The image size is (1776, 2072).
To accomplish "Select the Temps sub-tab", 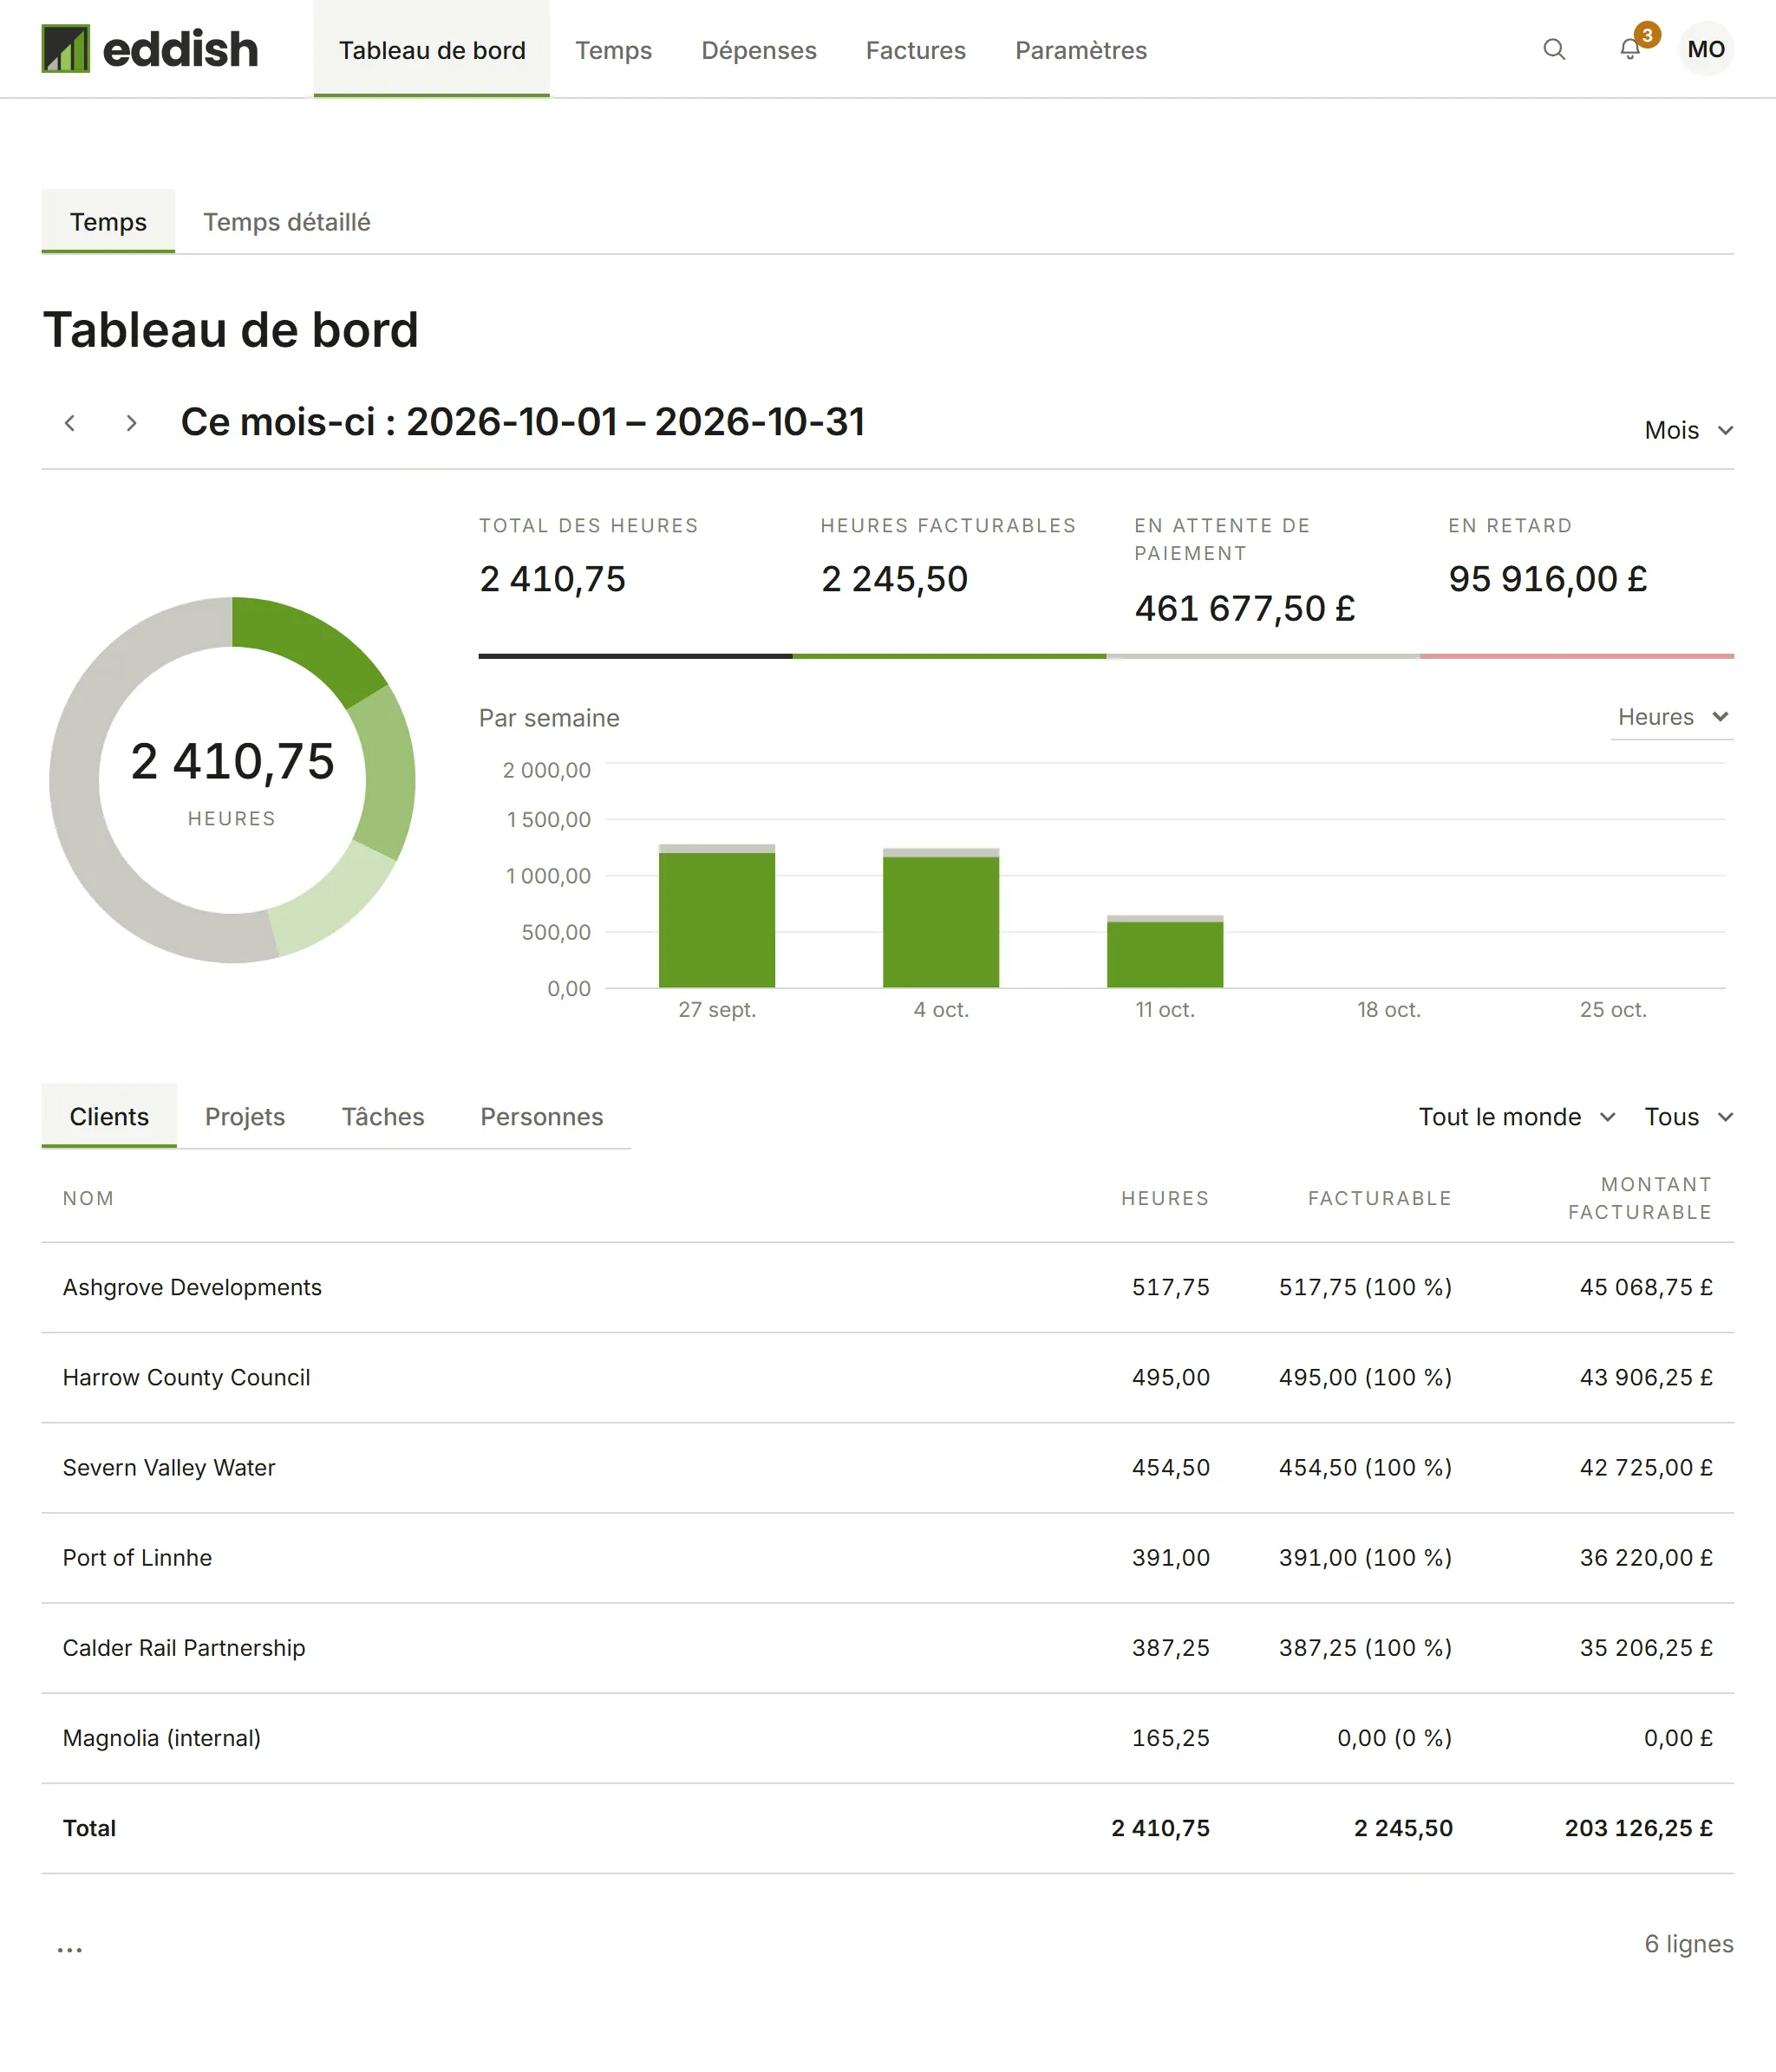I will (x=108, y=222).
